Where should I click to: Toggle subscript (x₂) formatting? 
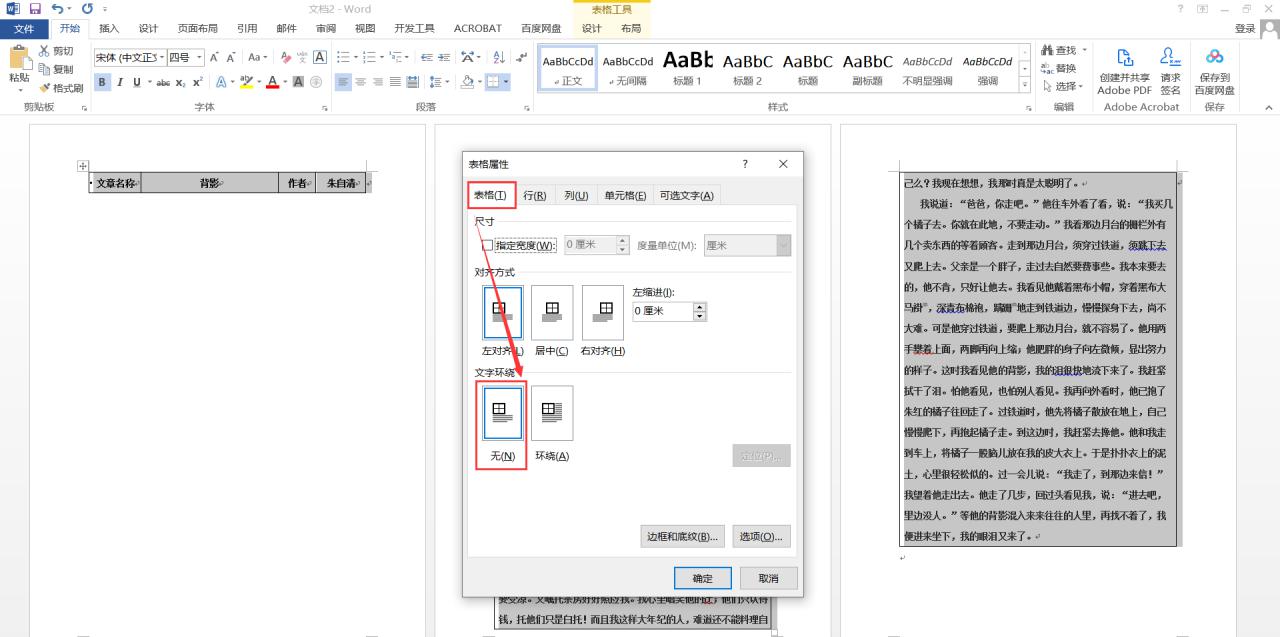coord(181,82)
